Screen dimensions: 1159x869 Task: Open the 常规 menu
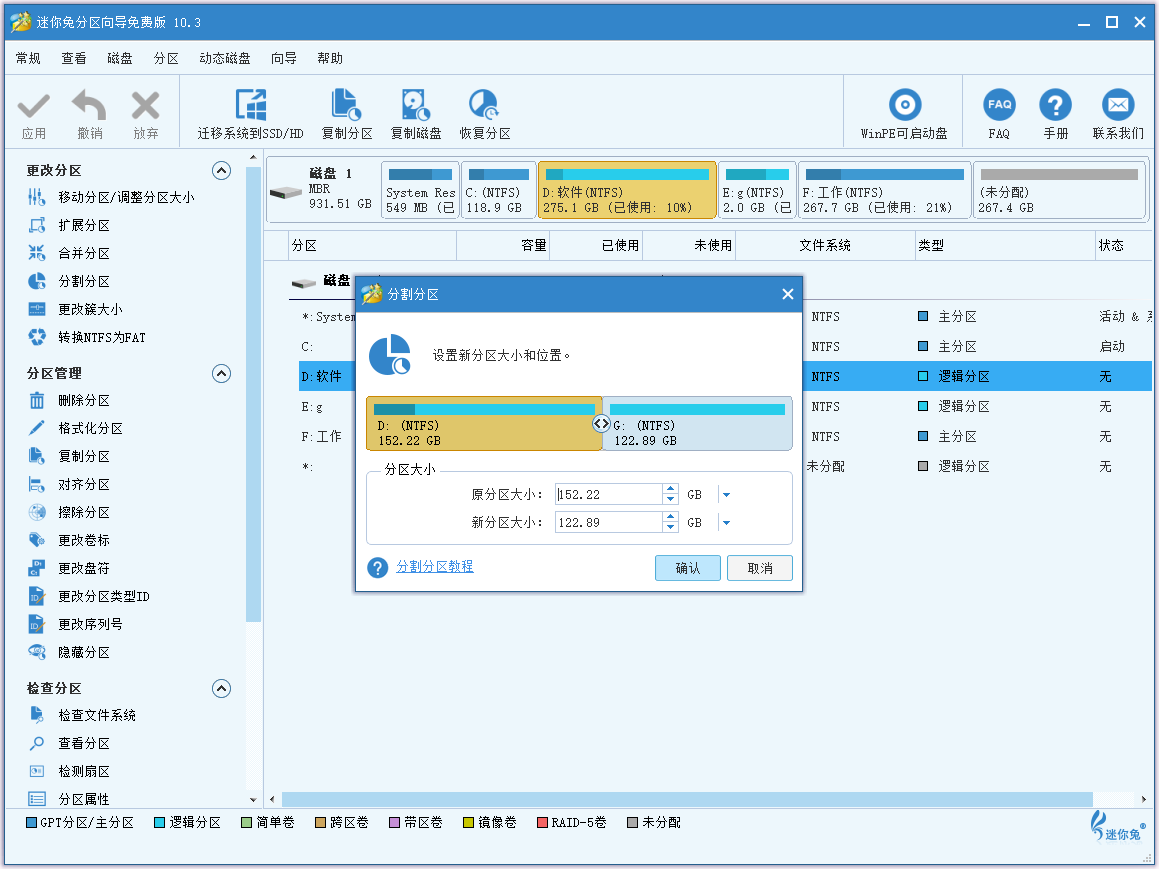[x=28, y=58]
